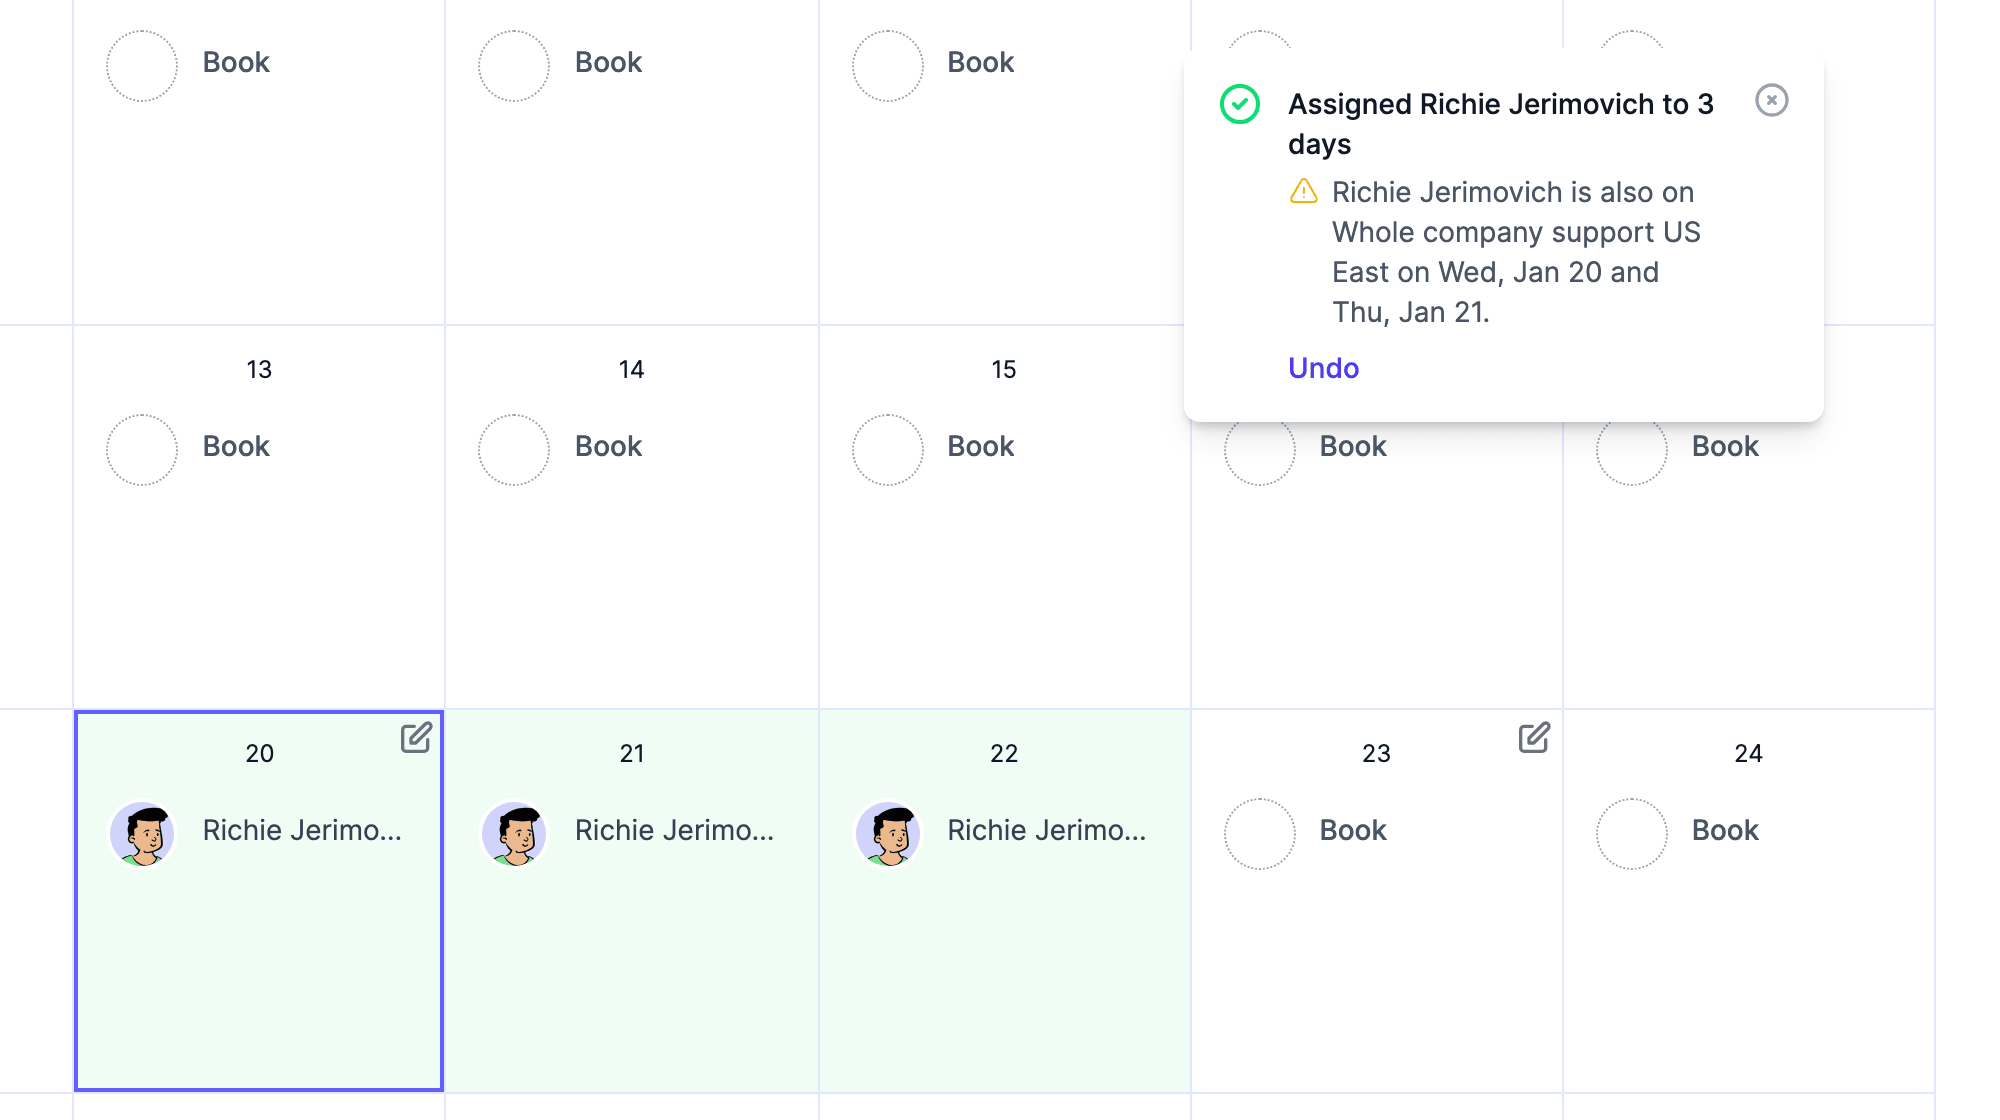Screen dimensions: 2000x1120
Task: Click the yellow warning triangle icon
Action: (x=1303, y=191)
